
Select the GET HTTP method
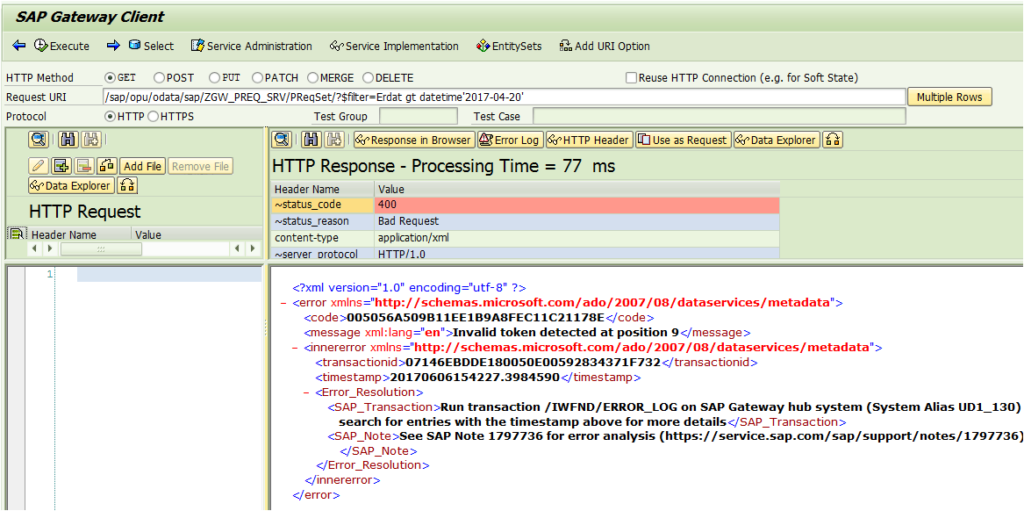coord(110,78)
